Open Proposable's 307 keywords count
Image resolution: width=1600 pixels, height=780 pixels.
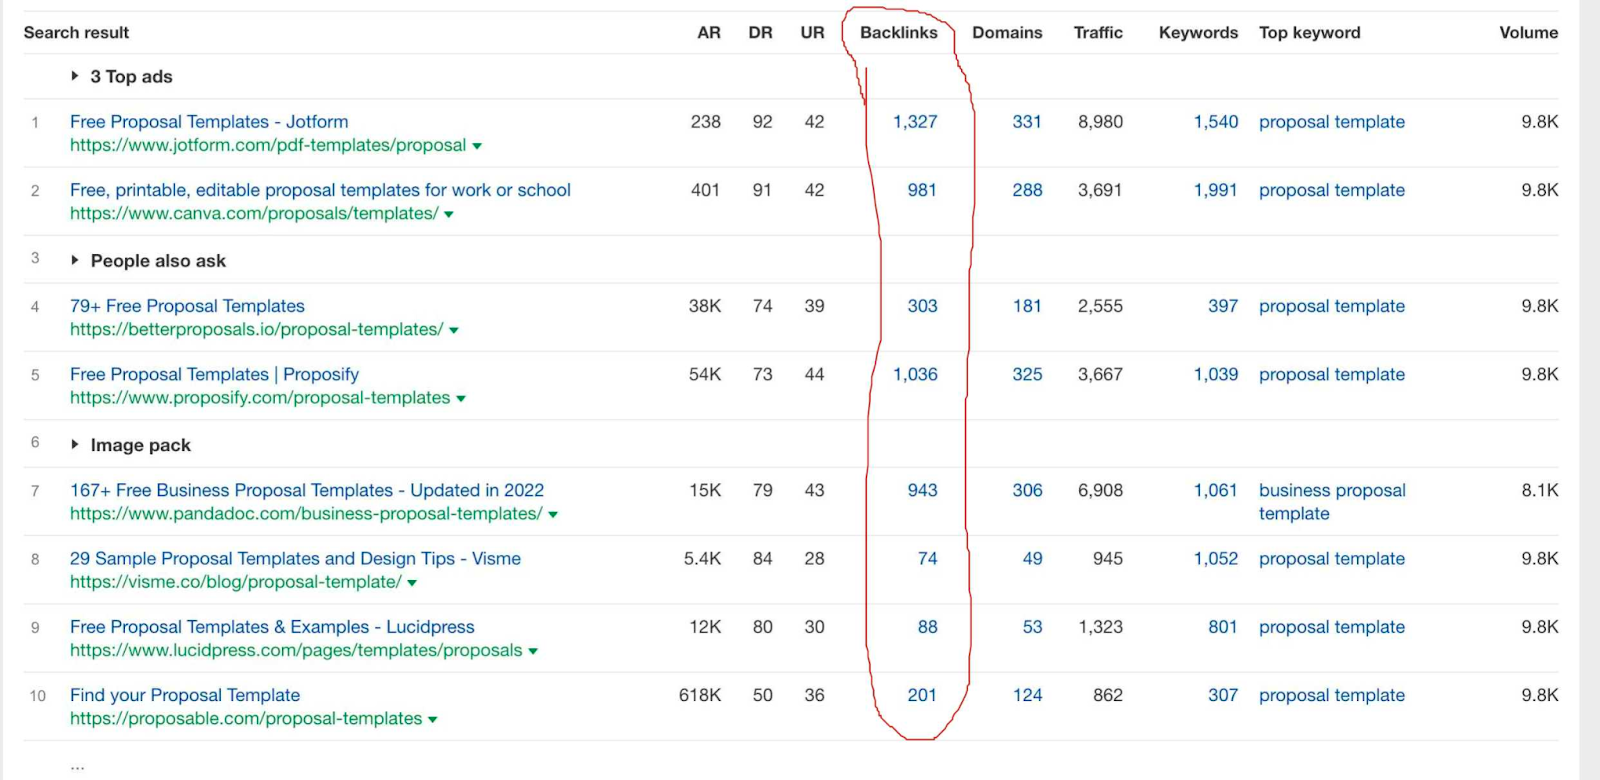point(1223,694)
